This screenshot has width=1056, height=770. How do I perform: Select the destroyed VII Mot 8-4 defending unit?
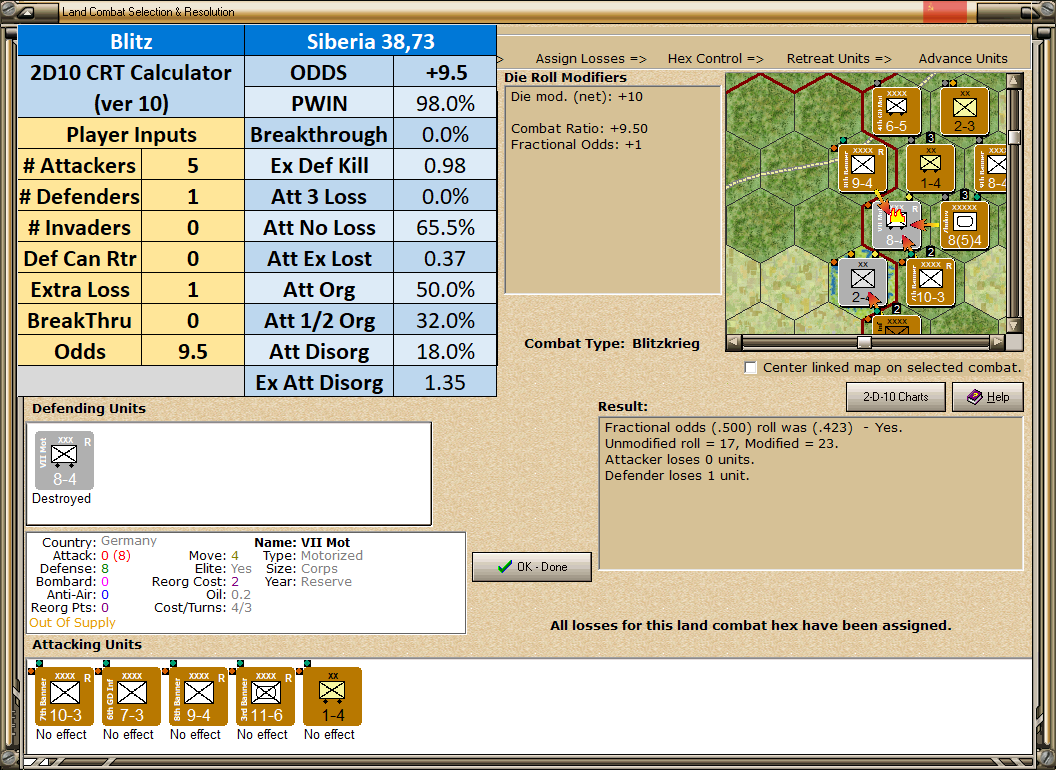pos(64,461)
